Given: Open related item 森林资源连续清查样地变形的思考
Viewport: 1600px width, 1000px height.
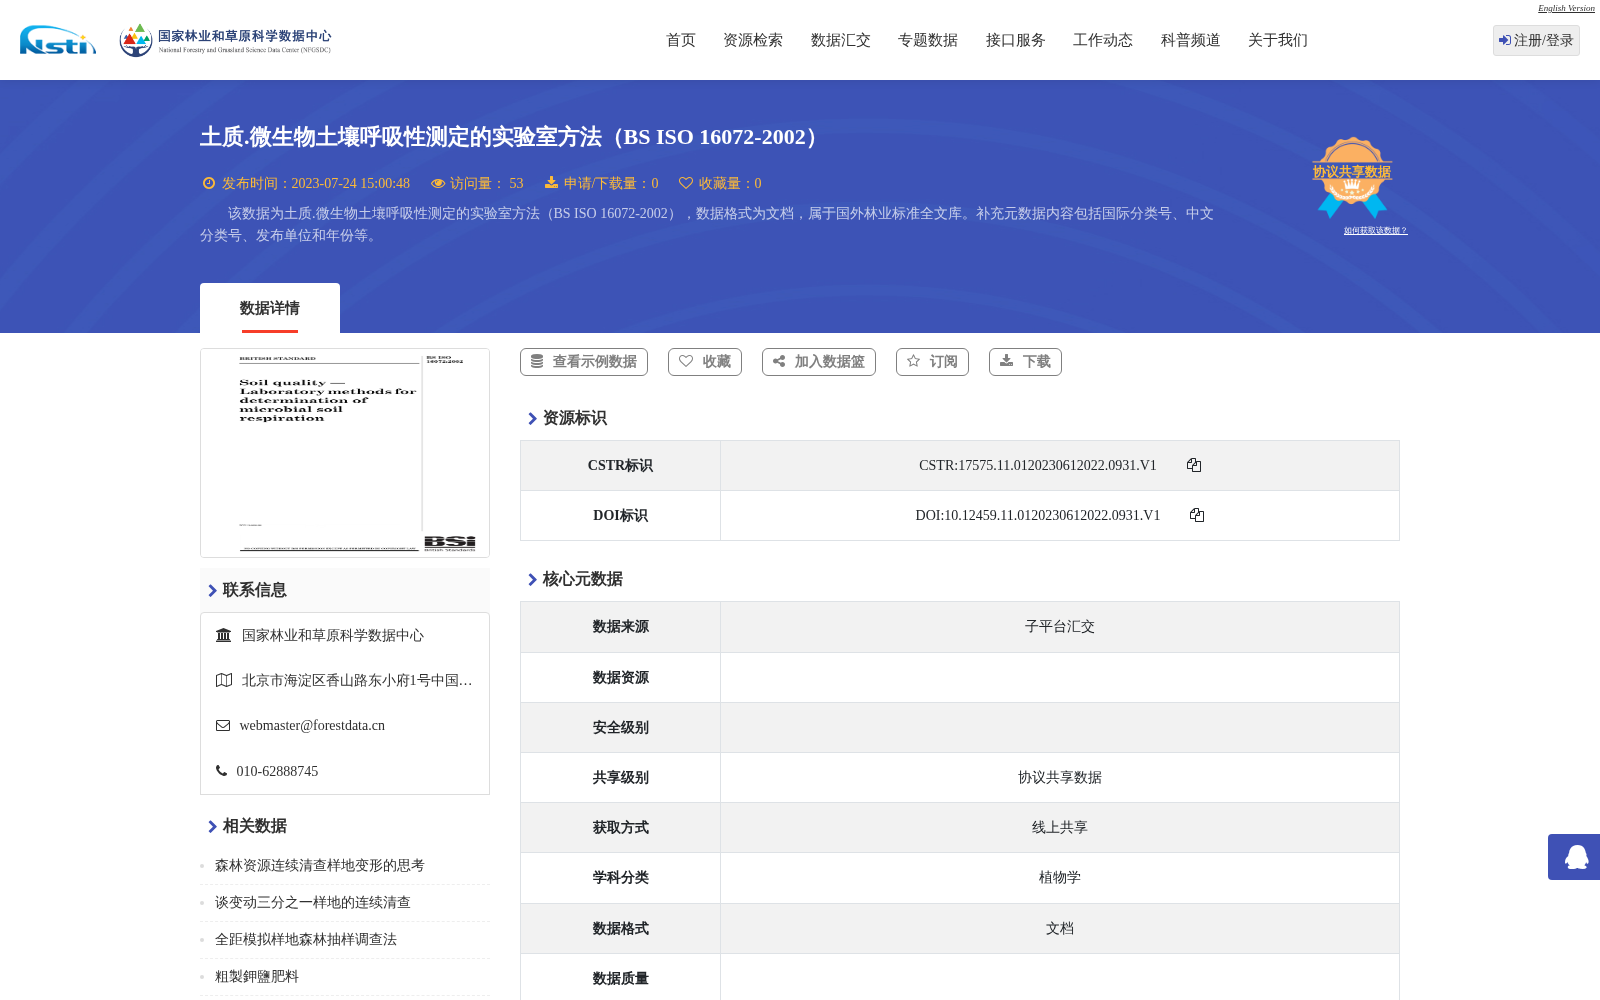Looking at the screenshot, I should [320, 866].
